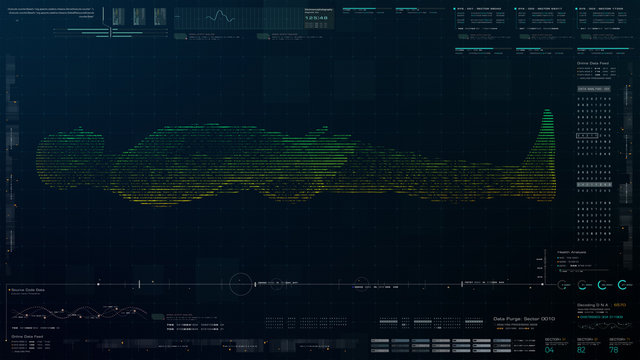The width and height of the screenshot is (640, 360).
Task: Click the green tag icon under first top-right sector panel
Action: click(463, 36)
